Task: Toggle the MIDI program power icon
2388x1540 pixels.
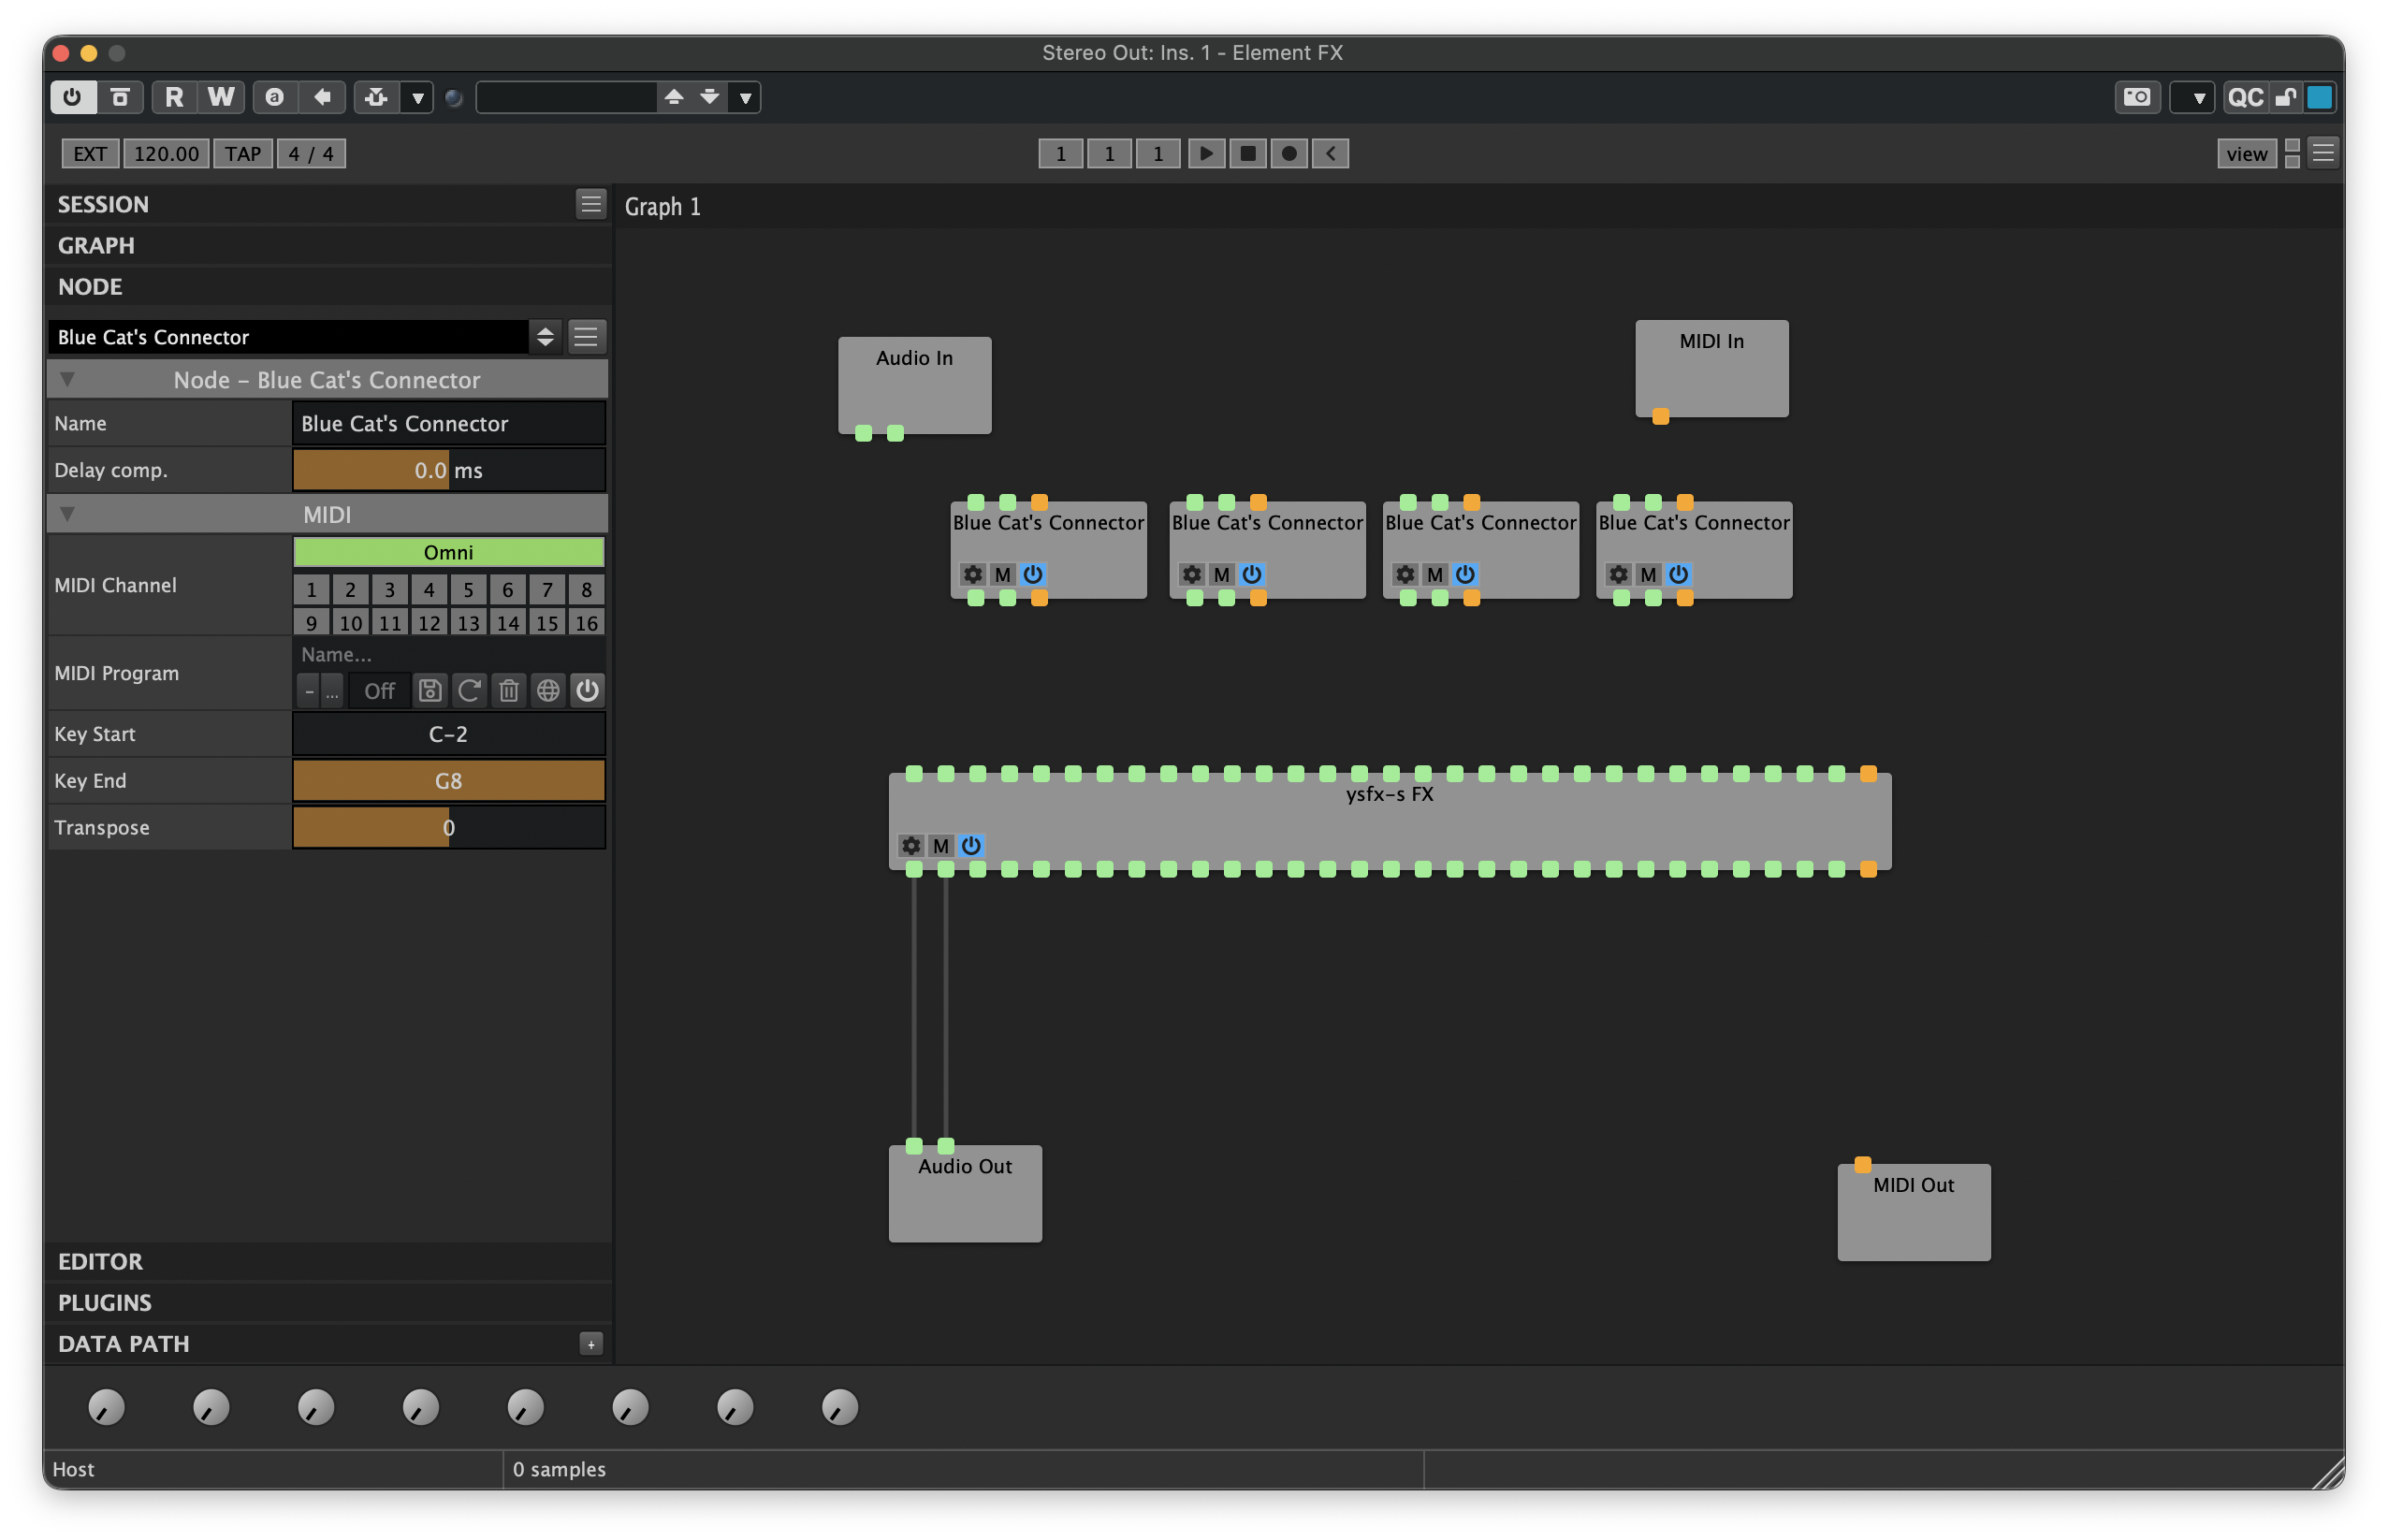Action: click(587, 690)
